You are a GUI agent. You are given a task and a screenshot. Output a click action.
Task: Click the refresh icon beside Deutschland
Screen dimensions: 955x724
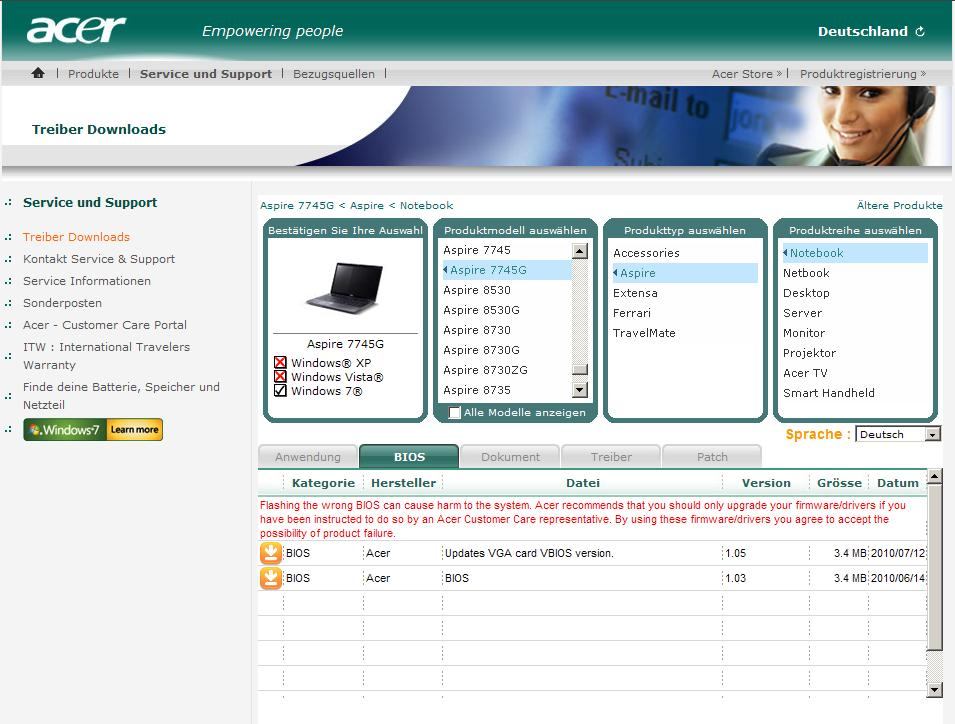920,31
